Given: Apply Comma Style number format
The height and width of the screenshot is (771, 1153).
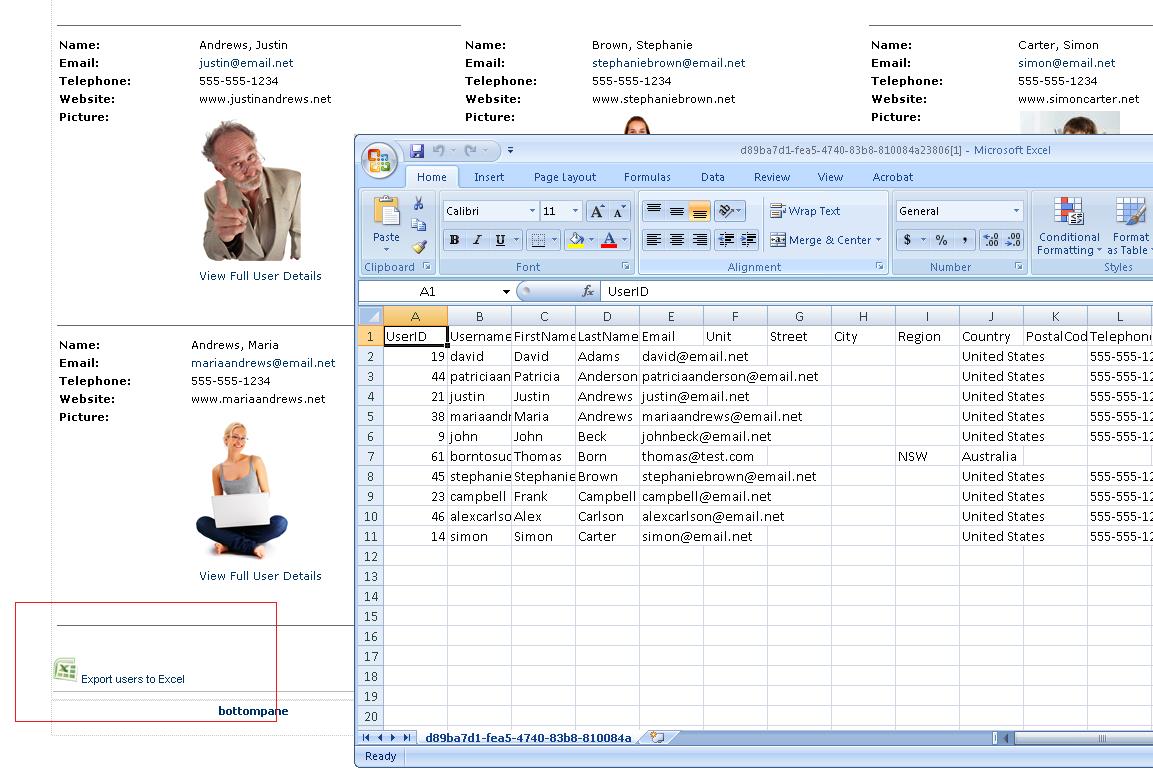Looking at the screenshot, I should (964, 240).
